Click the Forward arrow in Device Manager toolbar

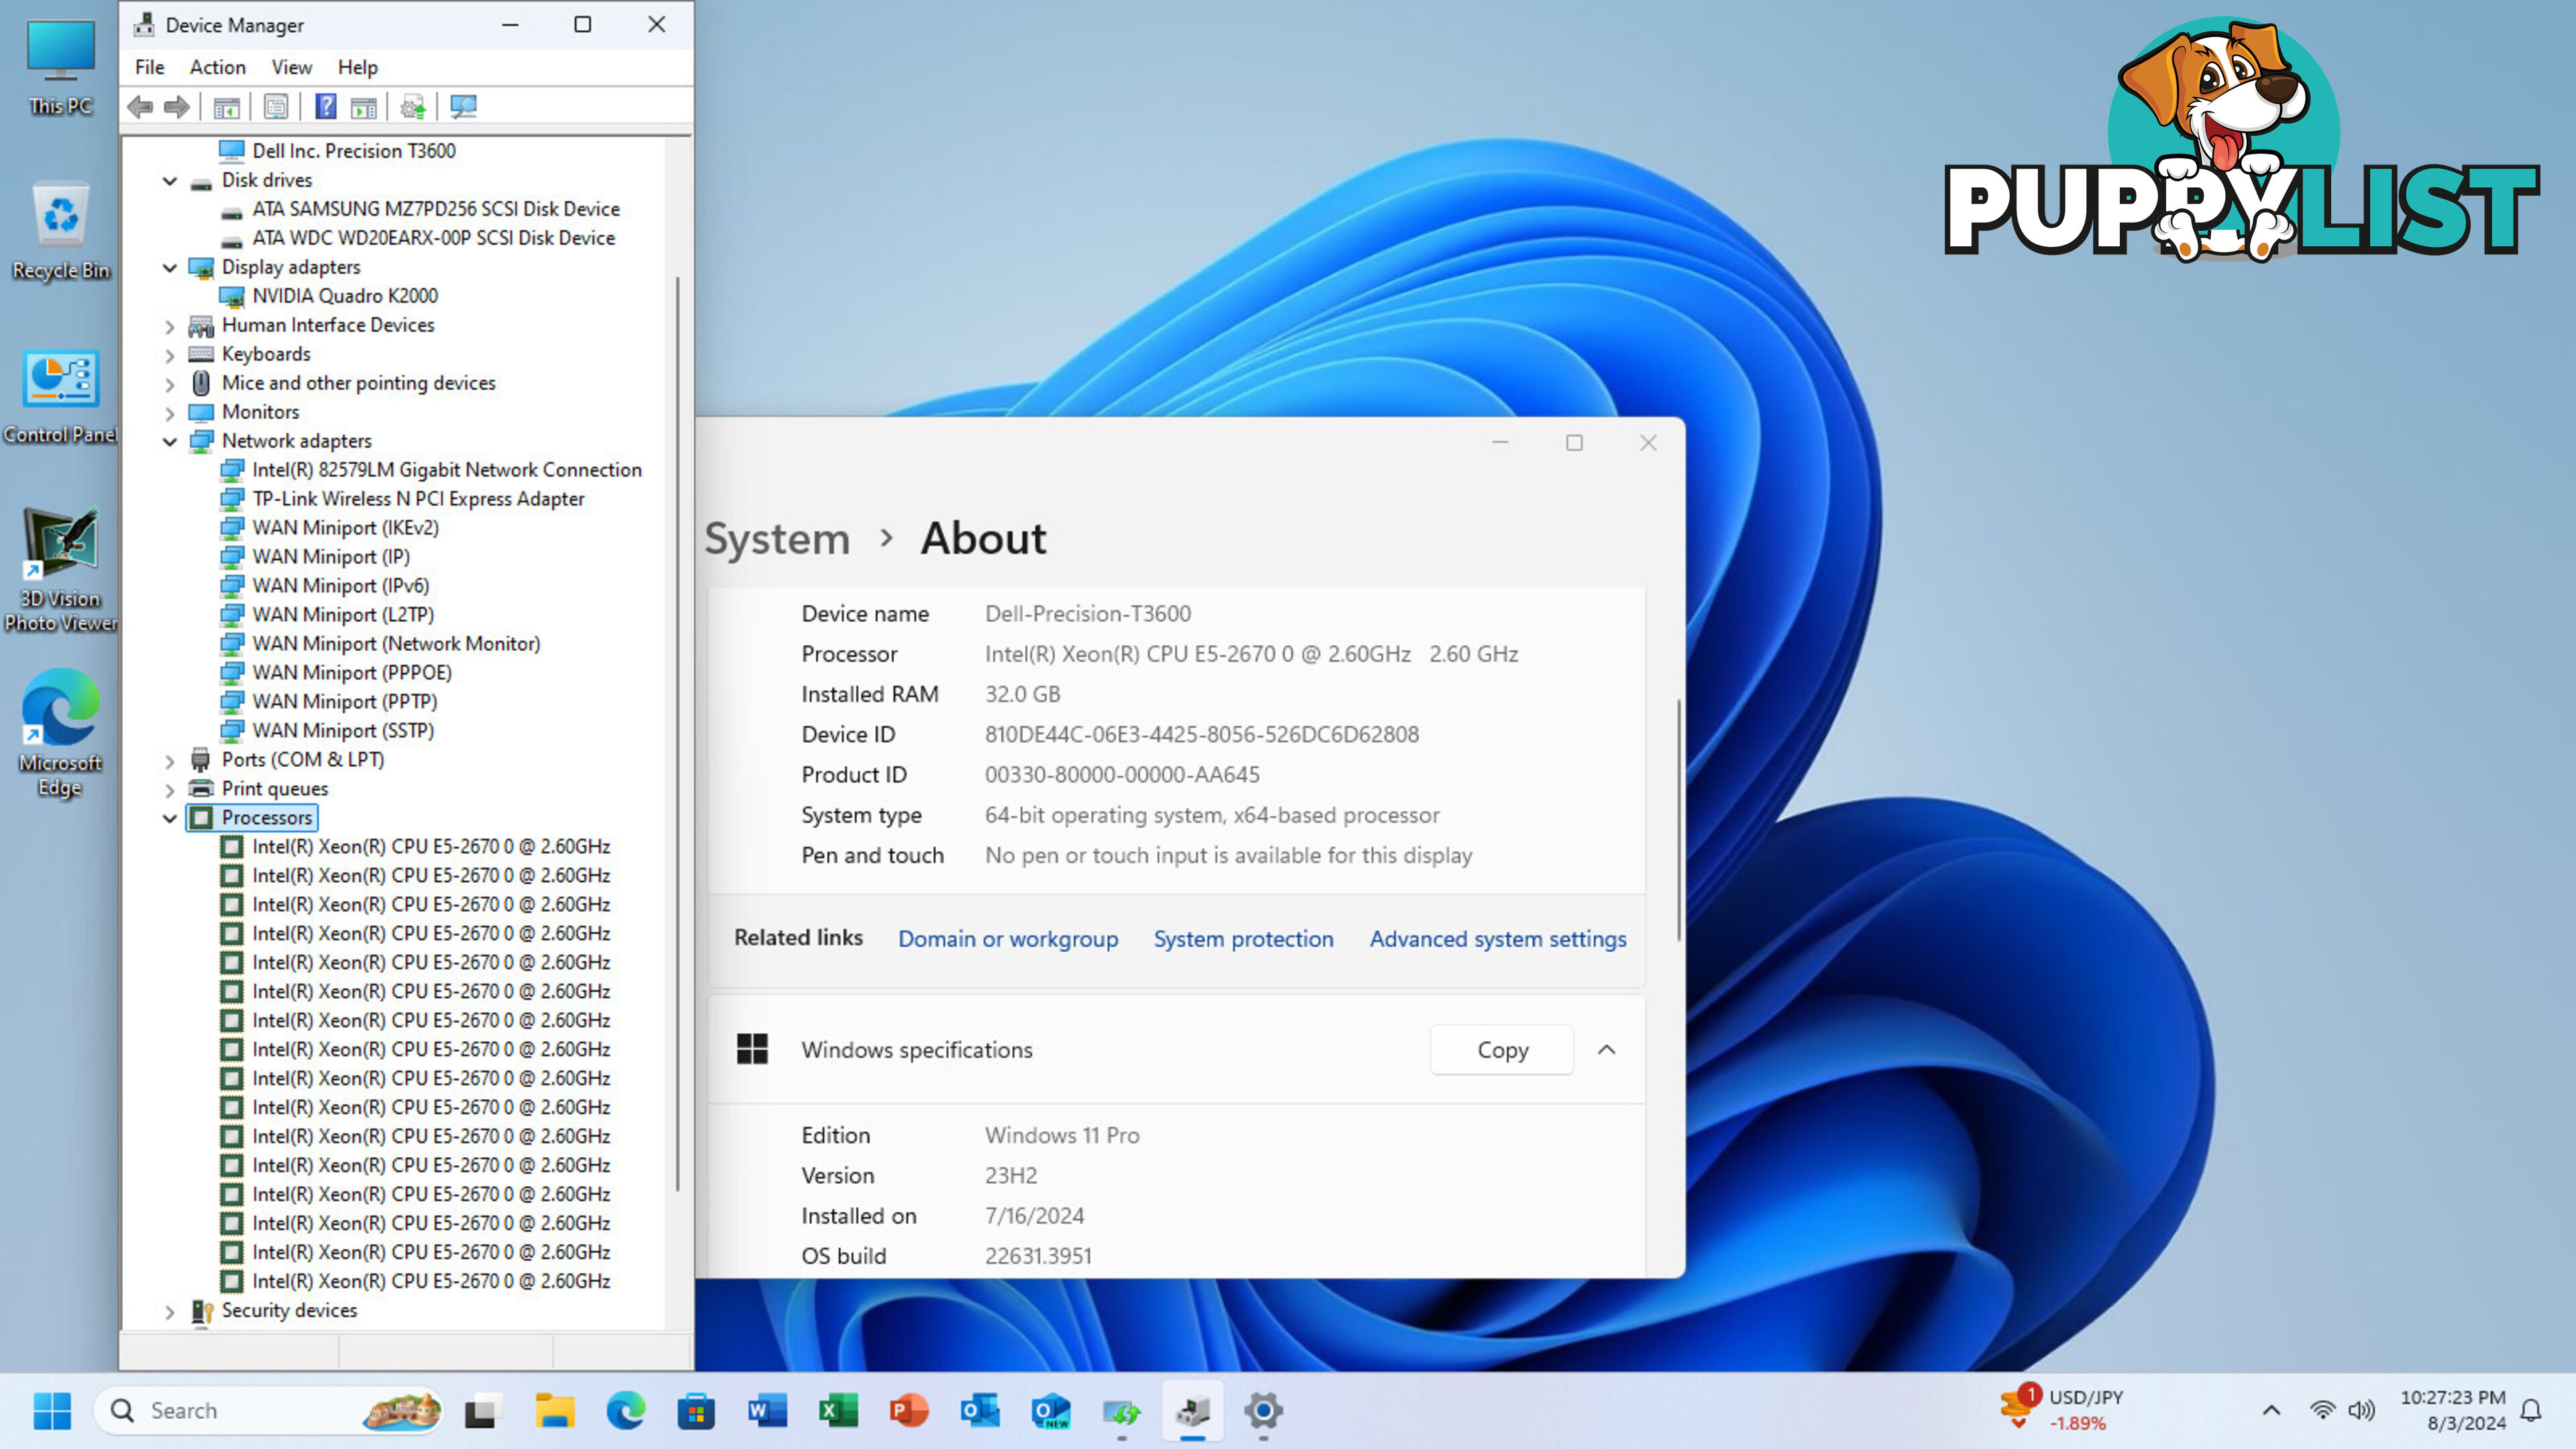tap(177, 107)
